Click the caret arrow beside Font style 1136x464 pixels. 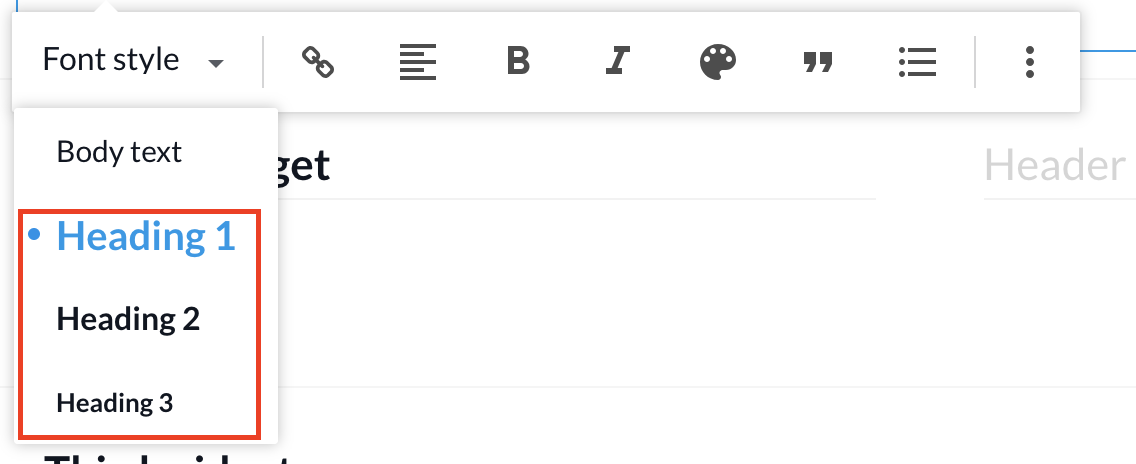215,64
